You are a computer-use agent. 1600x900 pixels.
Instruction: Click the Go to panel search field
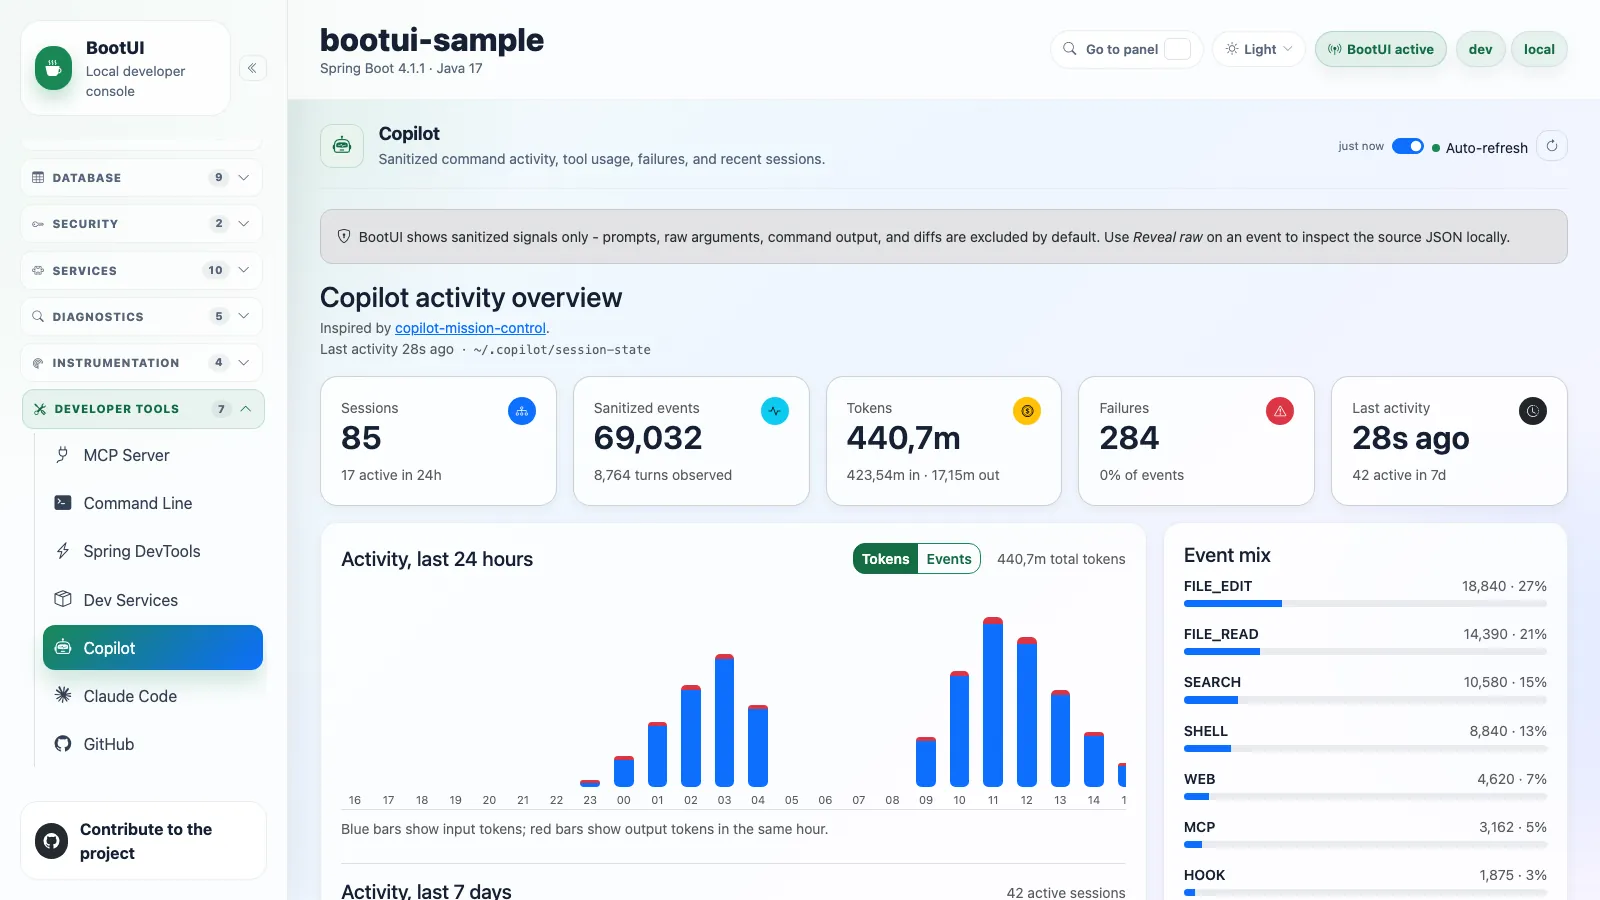point(1127,49)
